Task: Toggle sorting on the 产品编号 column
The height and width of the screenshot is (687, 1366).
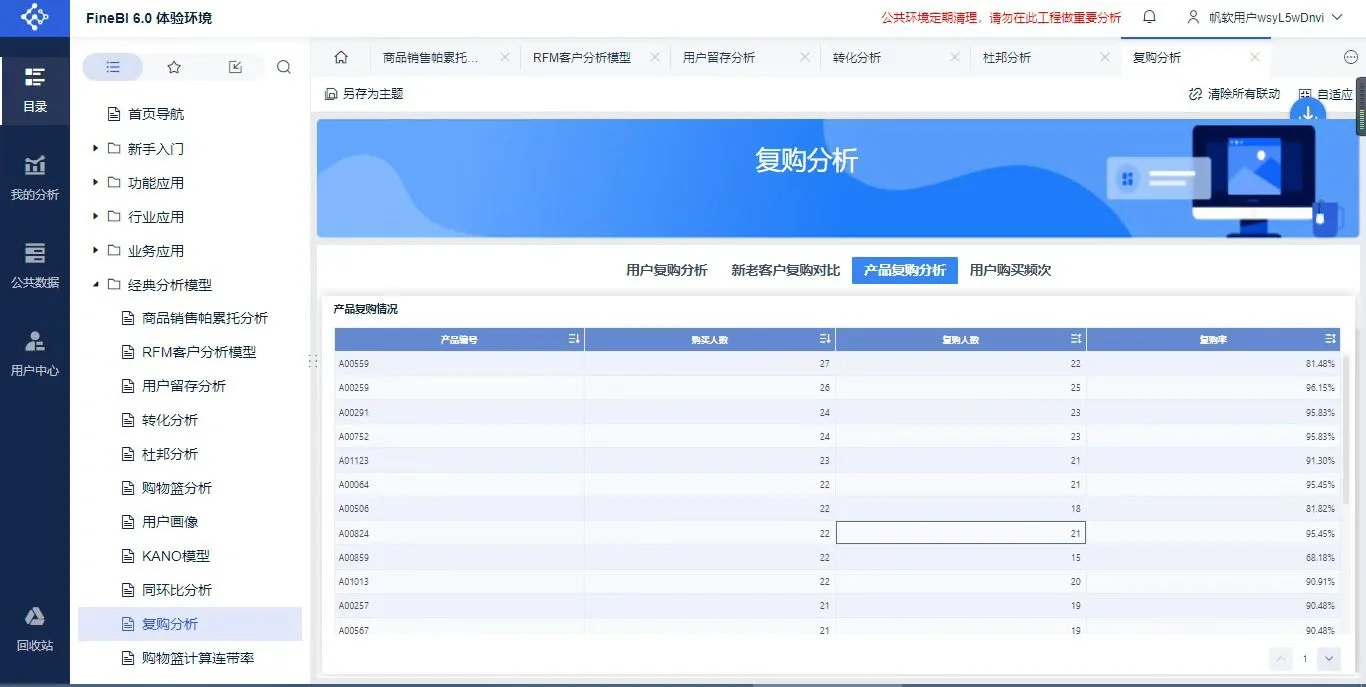Action: [x=575, y=339]
